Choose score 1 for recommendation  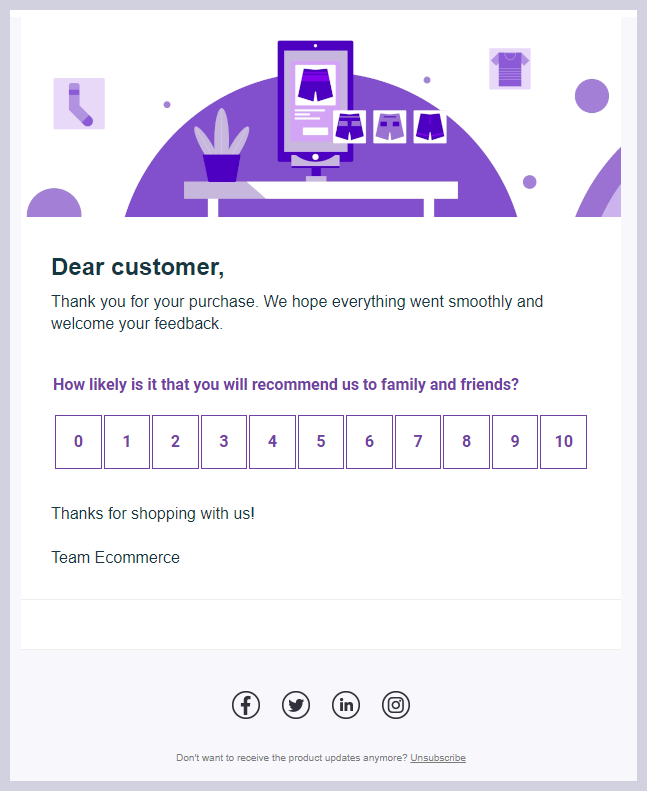point(127,442)
